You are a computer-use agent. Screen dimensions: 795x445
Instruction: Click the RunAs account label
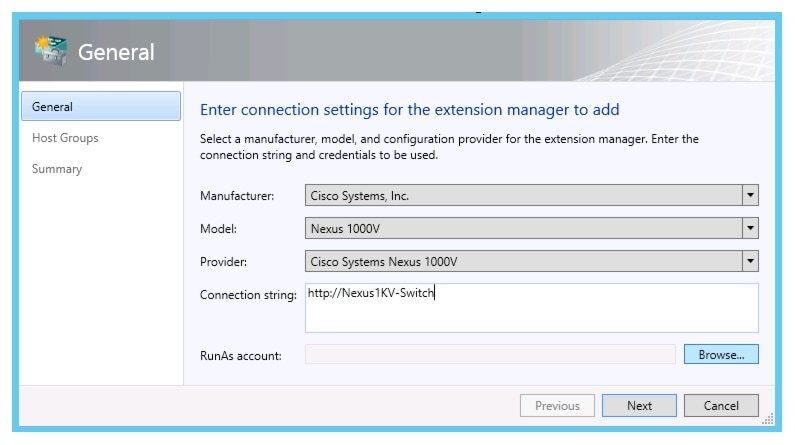[241, 355]
